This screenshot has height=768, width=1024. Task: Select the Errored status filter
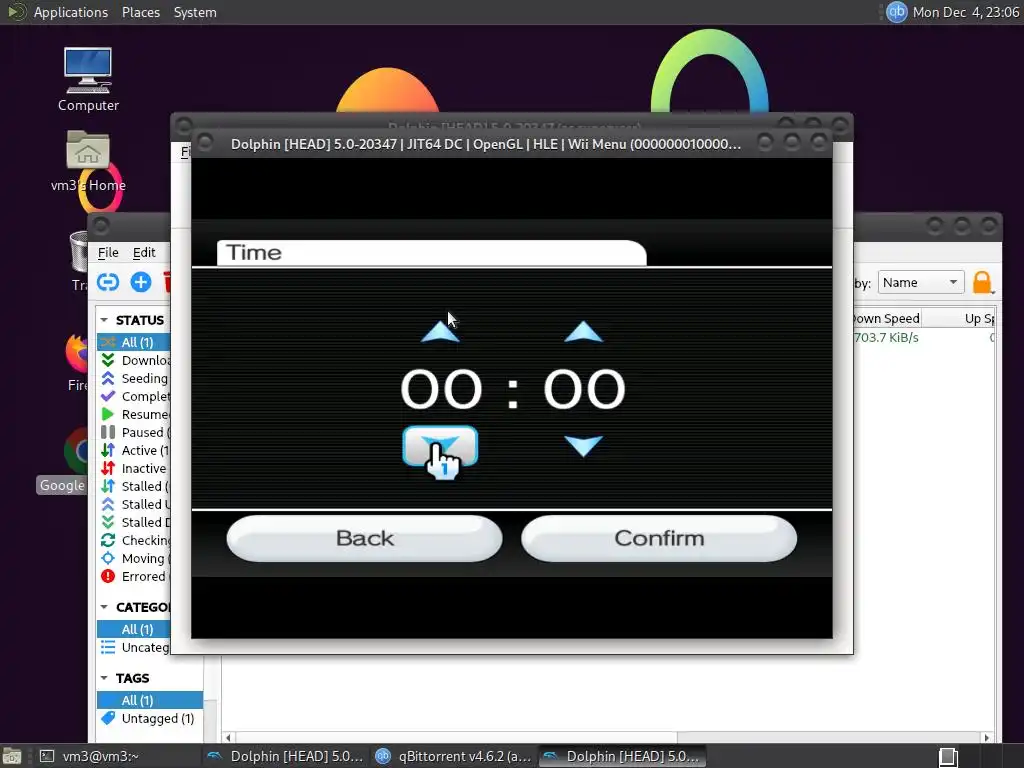coord(134,577)
